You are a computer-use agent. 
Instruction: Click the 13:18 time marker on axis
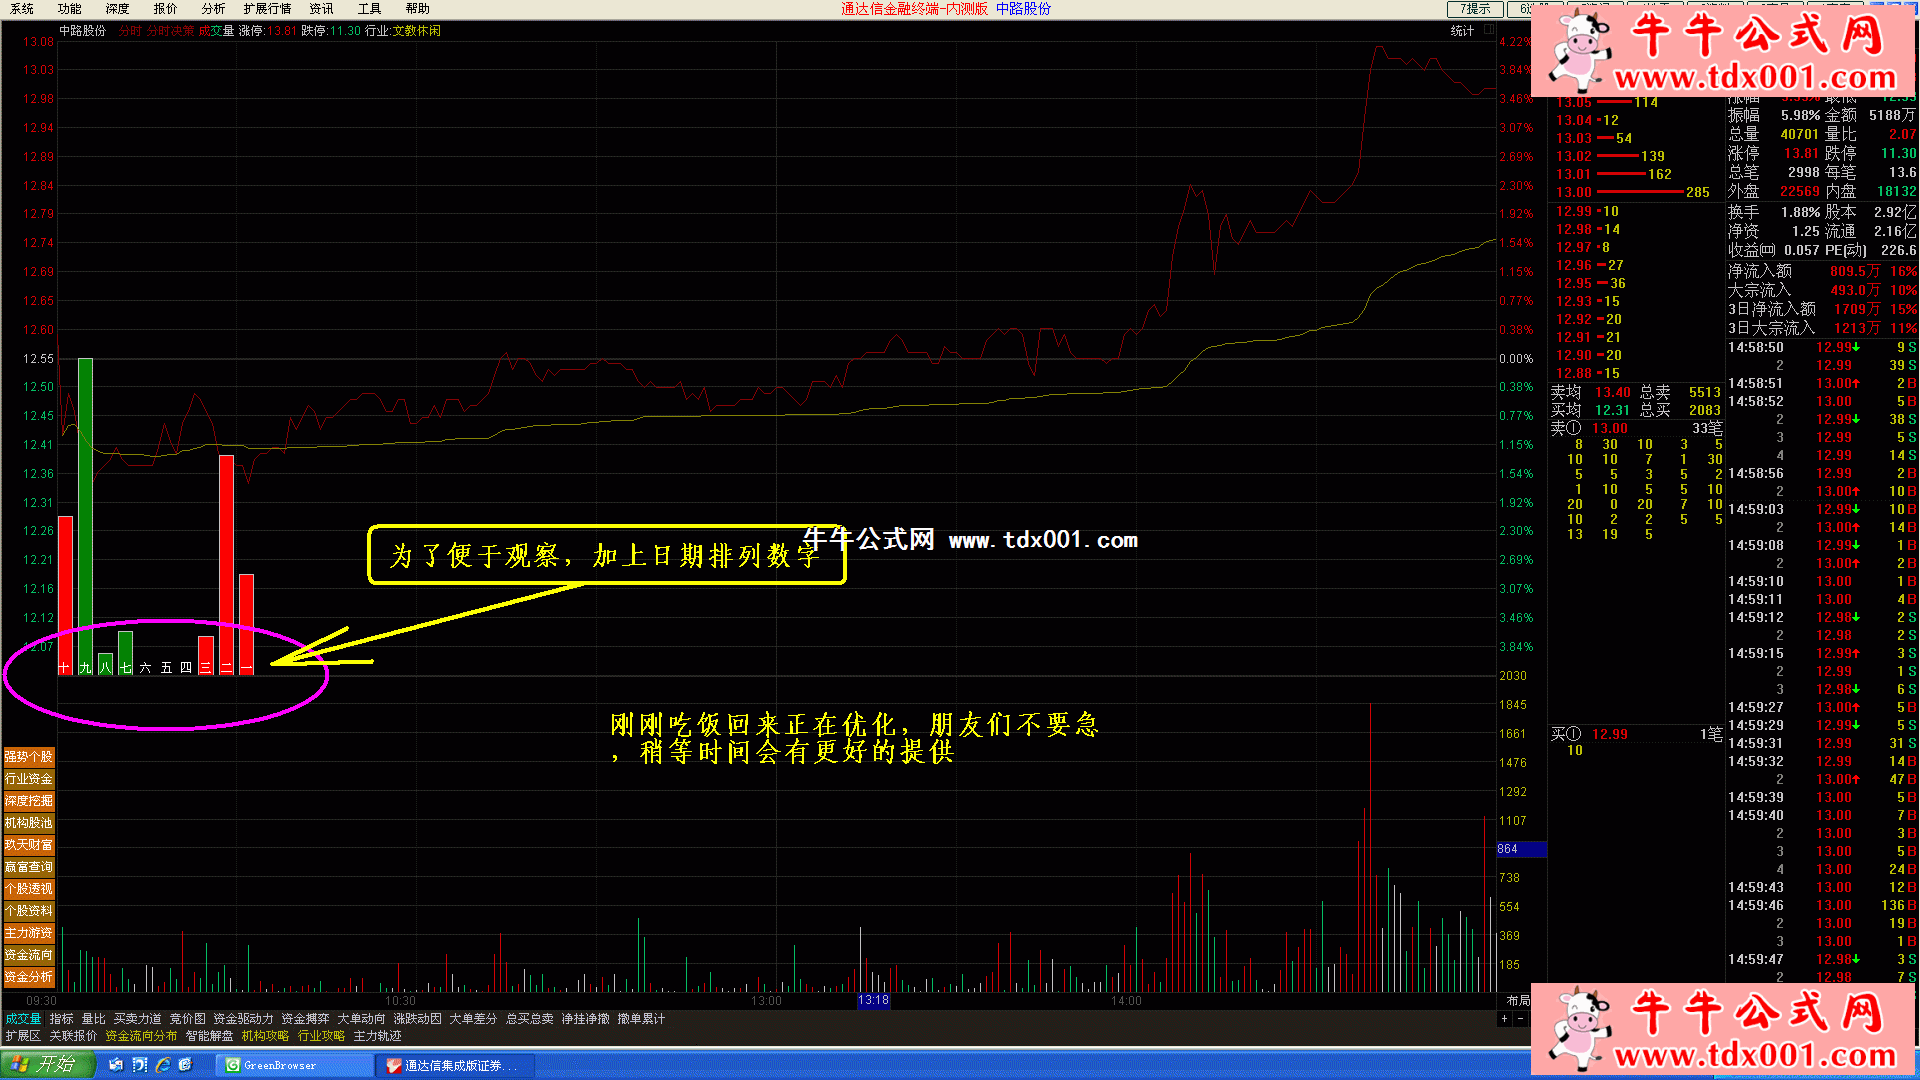pos(873,1000)
